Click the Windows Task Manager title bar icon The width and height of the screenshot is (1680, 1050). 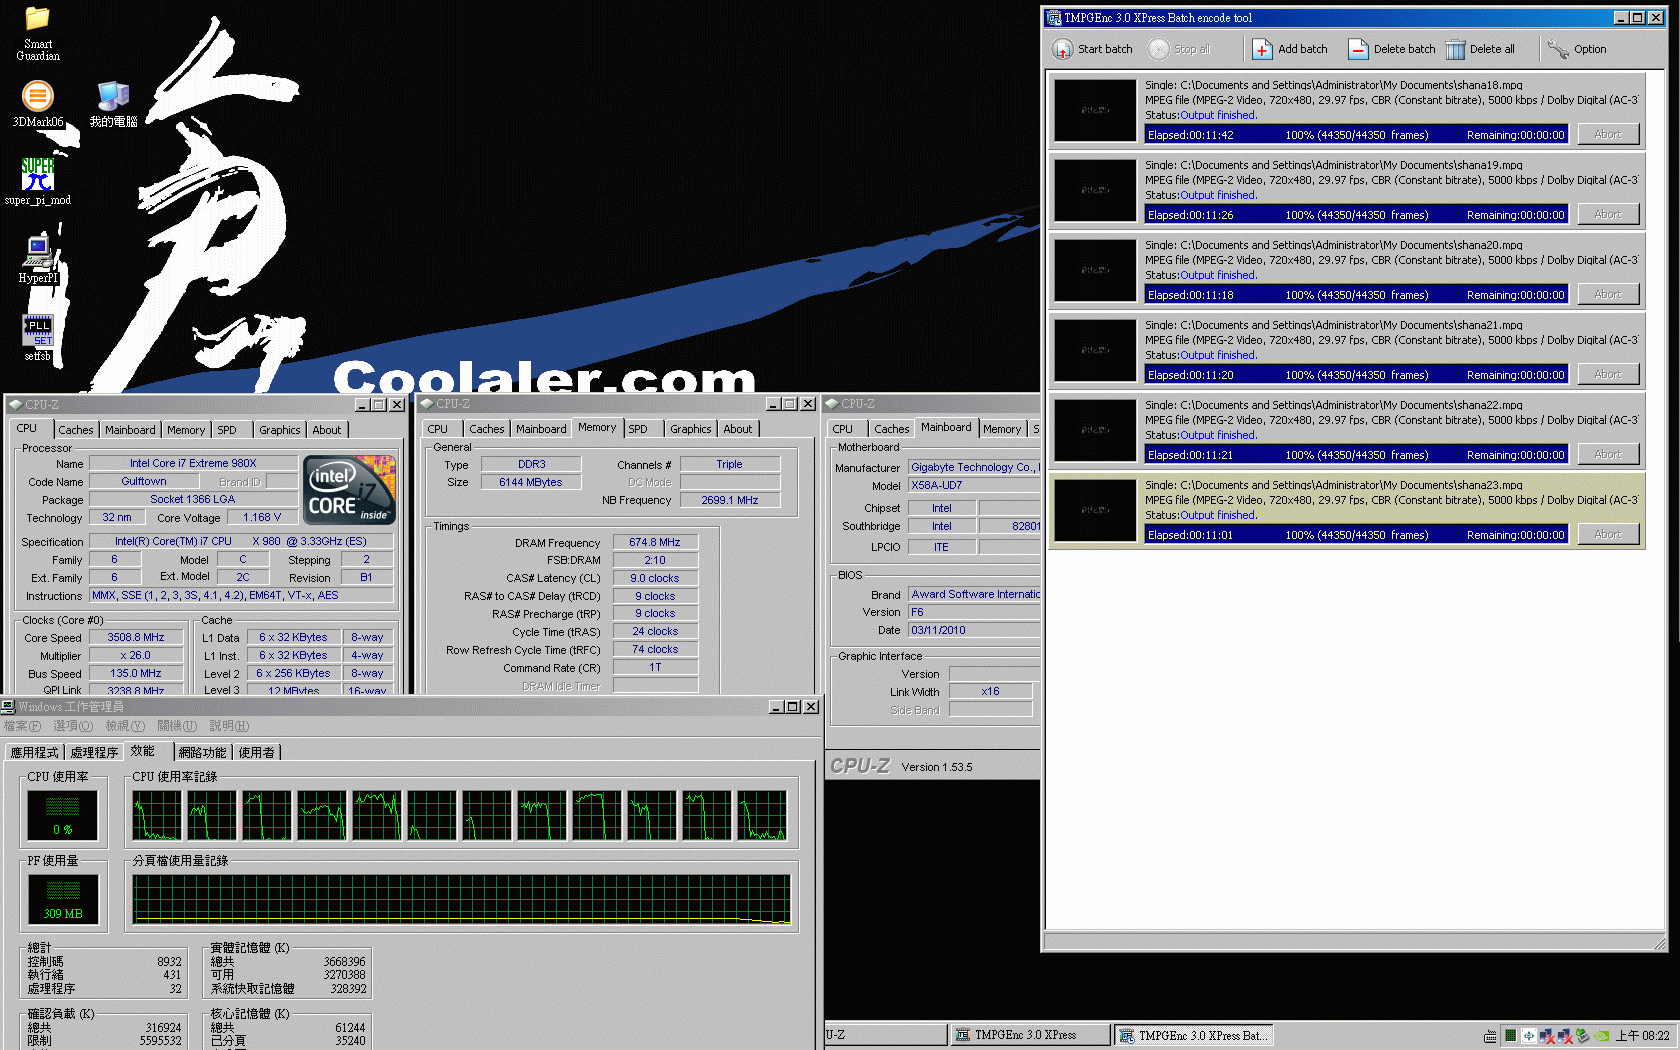click(x=9, y=707)
